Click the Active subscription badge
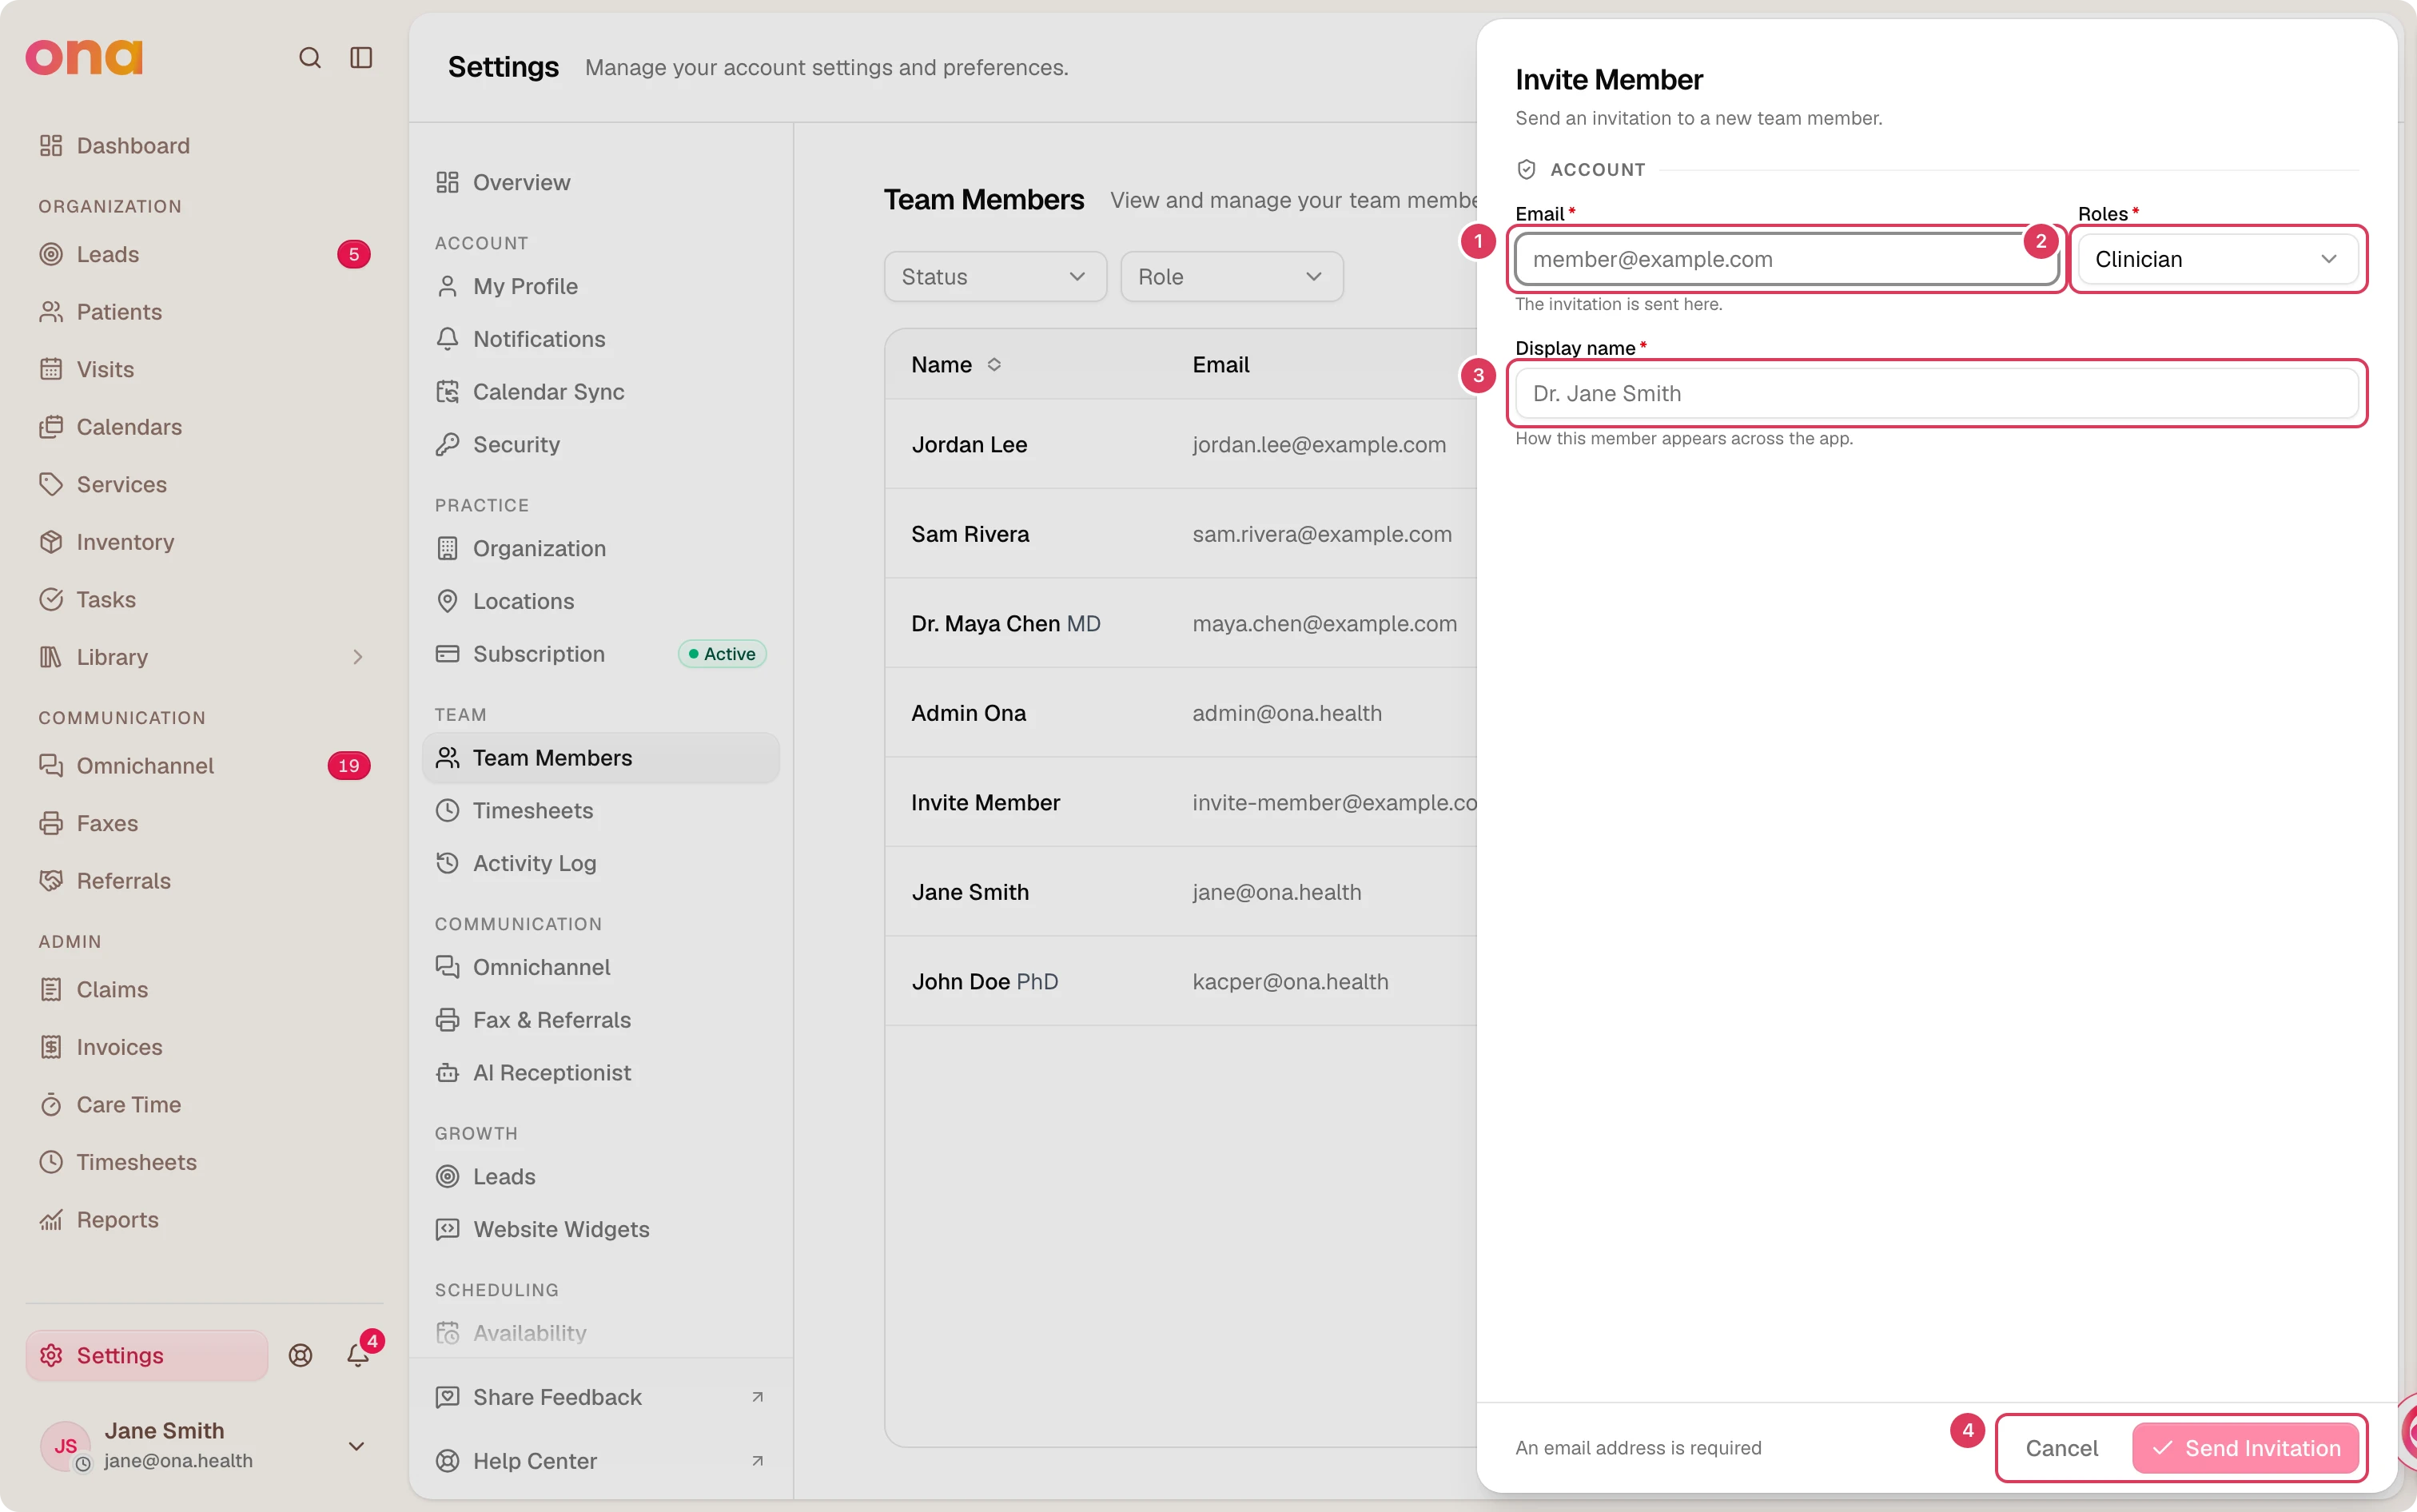2417x1512 pixels. pyautogui.click(x=722, y=654)
